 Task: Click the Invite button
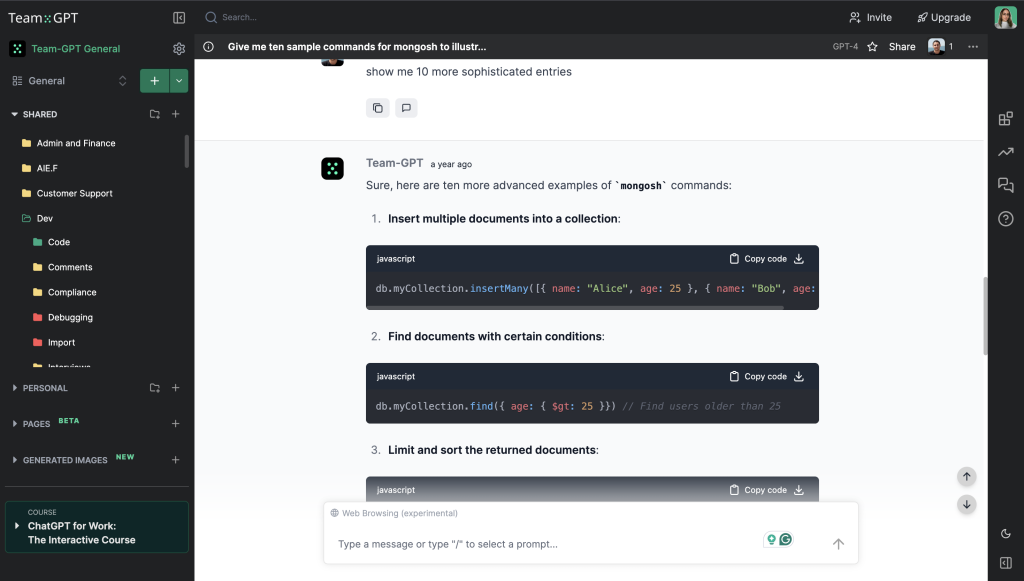[870, 18]
